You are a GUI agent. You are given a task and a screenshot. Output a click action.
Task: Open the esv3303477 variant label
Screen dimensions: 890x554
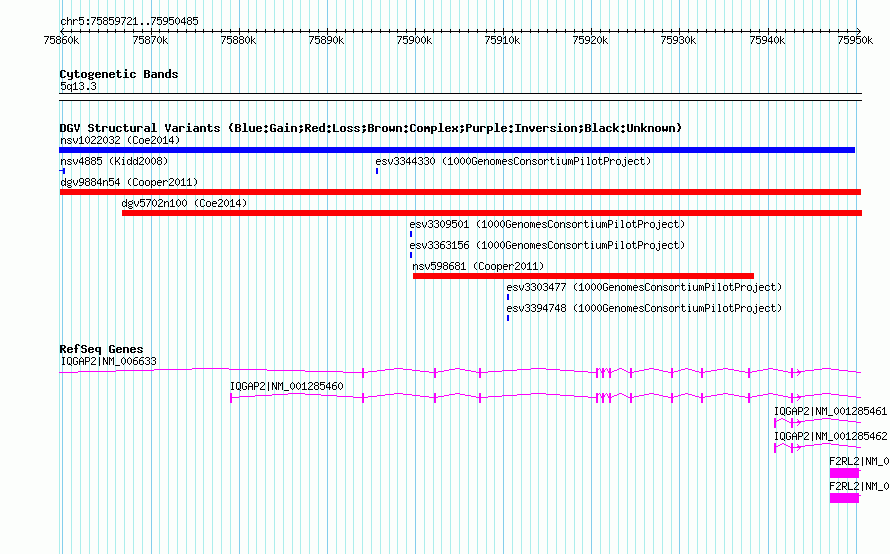(x=644, y=287)
